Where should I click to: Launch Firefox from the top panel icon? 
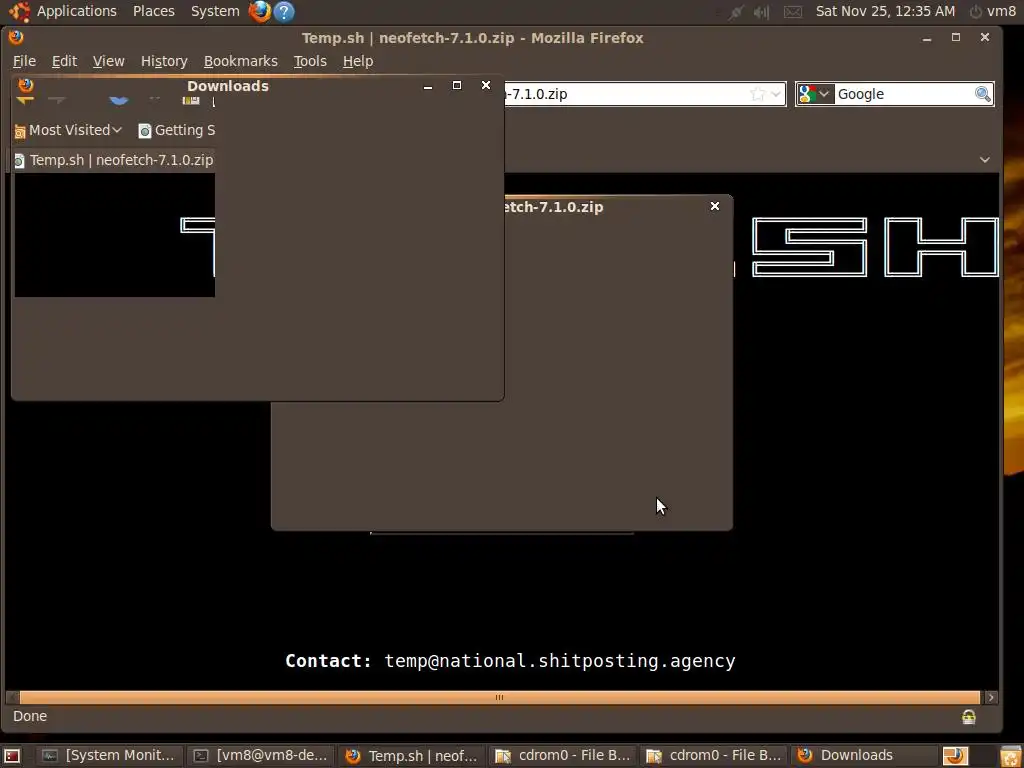point(259,11)
